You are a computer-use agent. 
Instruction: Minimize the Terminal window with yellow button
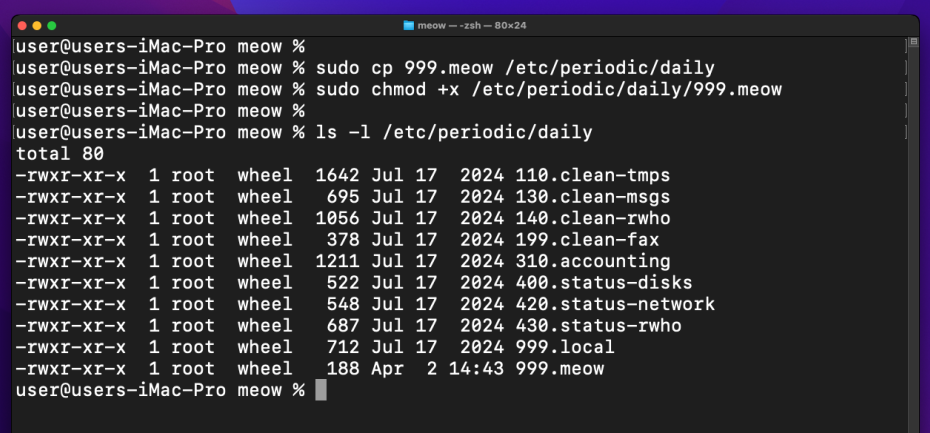(37, 25)
